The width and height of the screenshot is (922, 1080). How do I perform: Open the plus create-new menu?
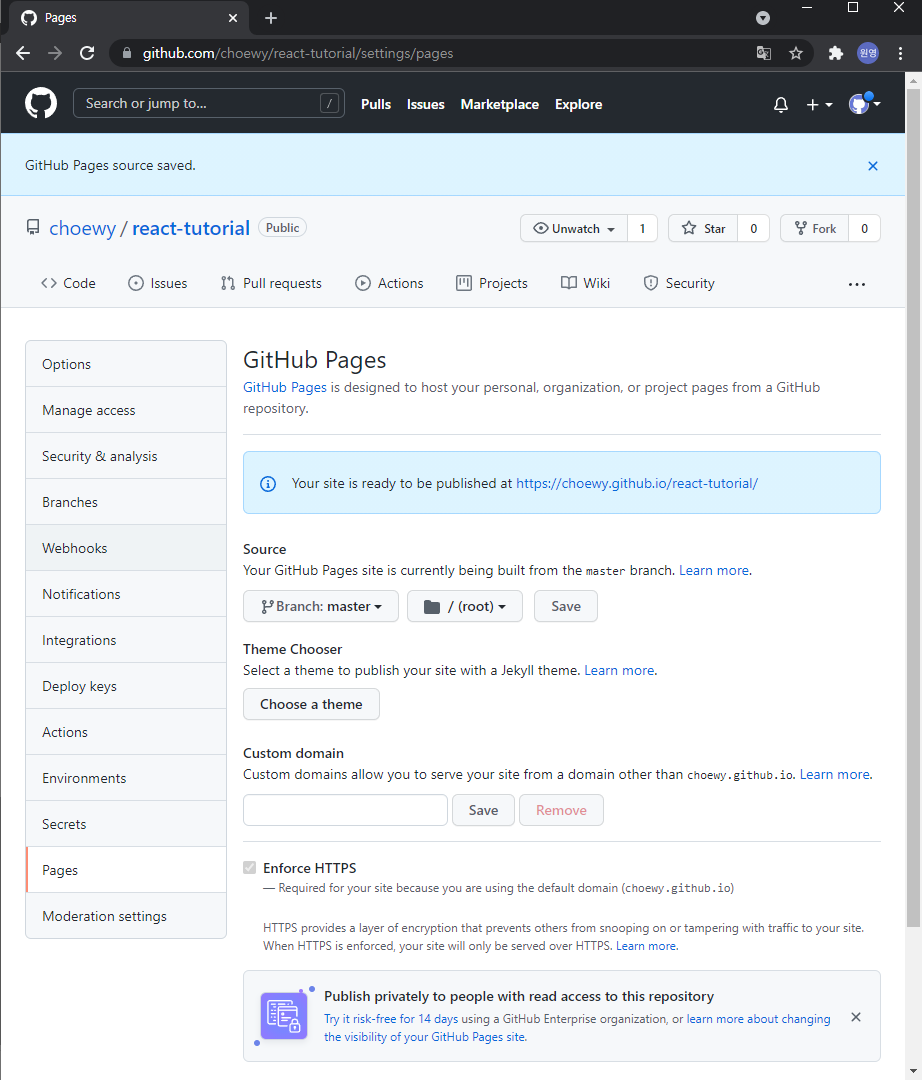819,105
